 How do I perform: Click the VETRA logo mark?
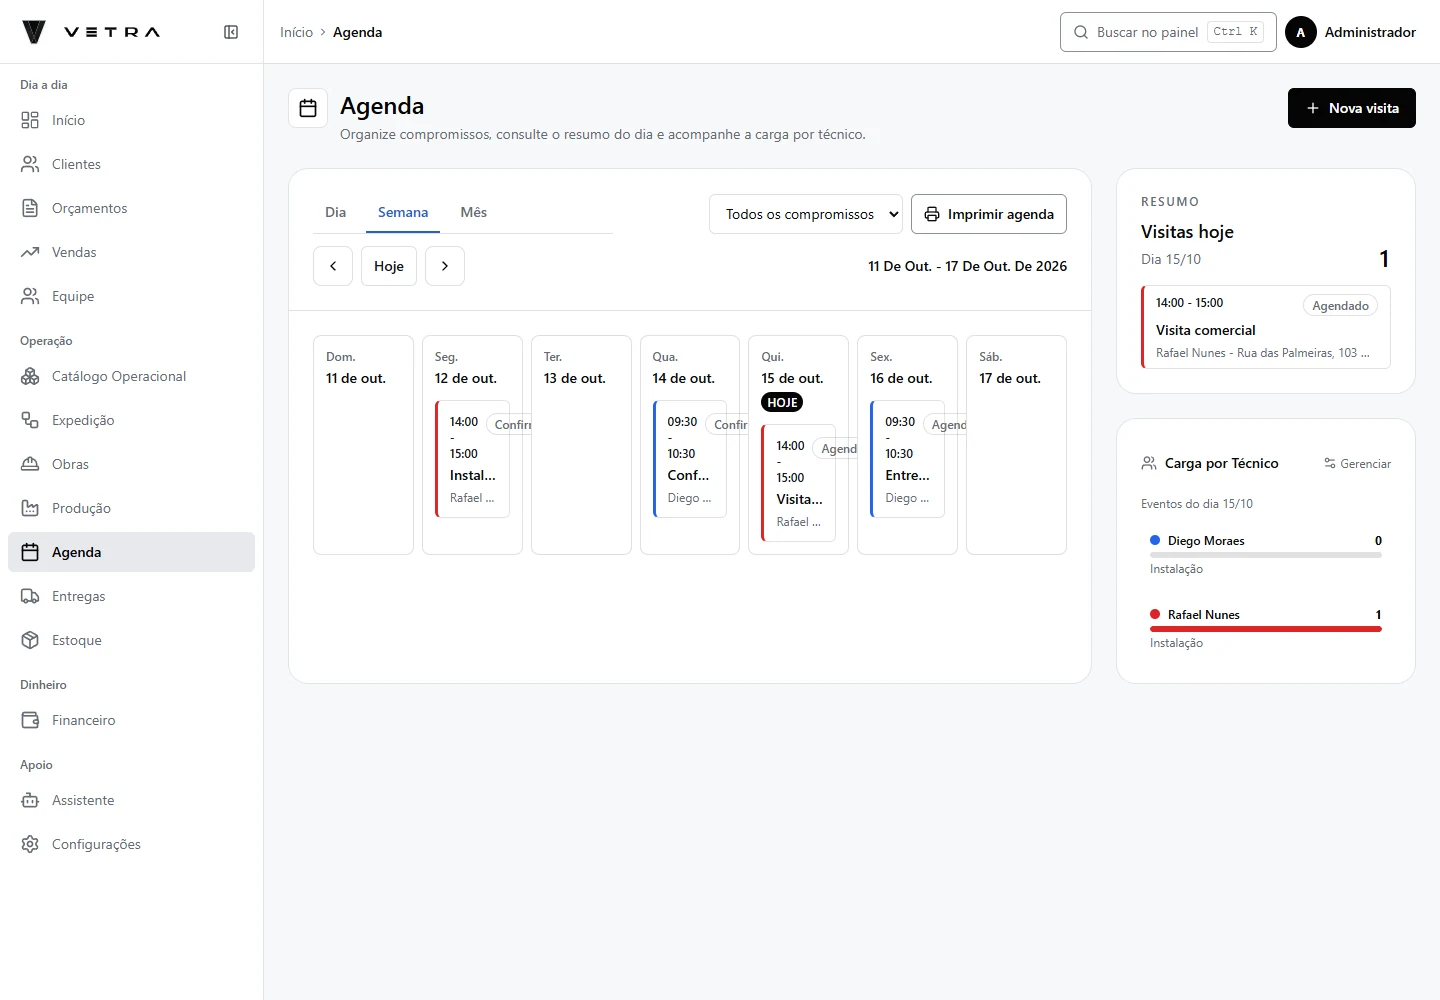pos(34,32)
